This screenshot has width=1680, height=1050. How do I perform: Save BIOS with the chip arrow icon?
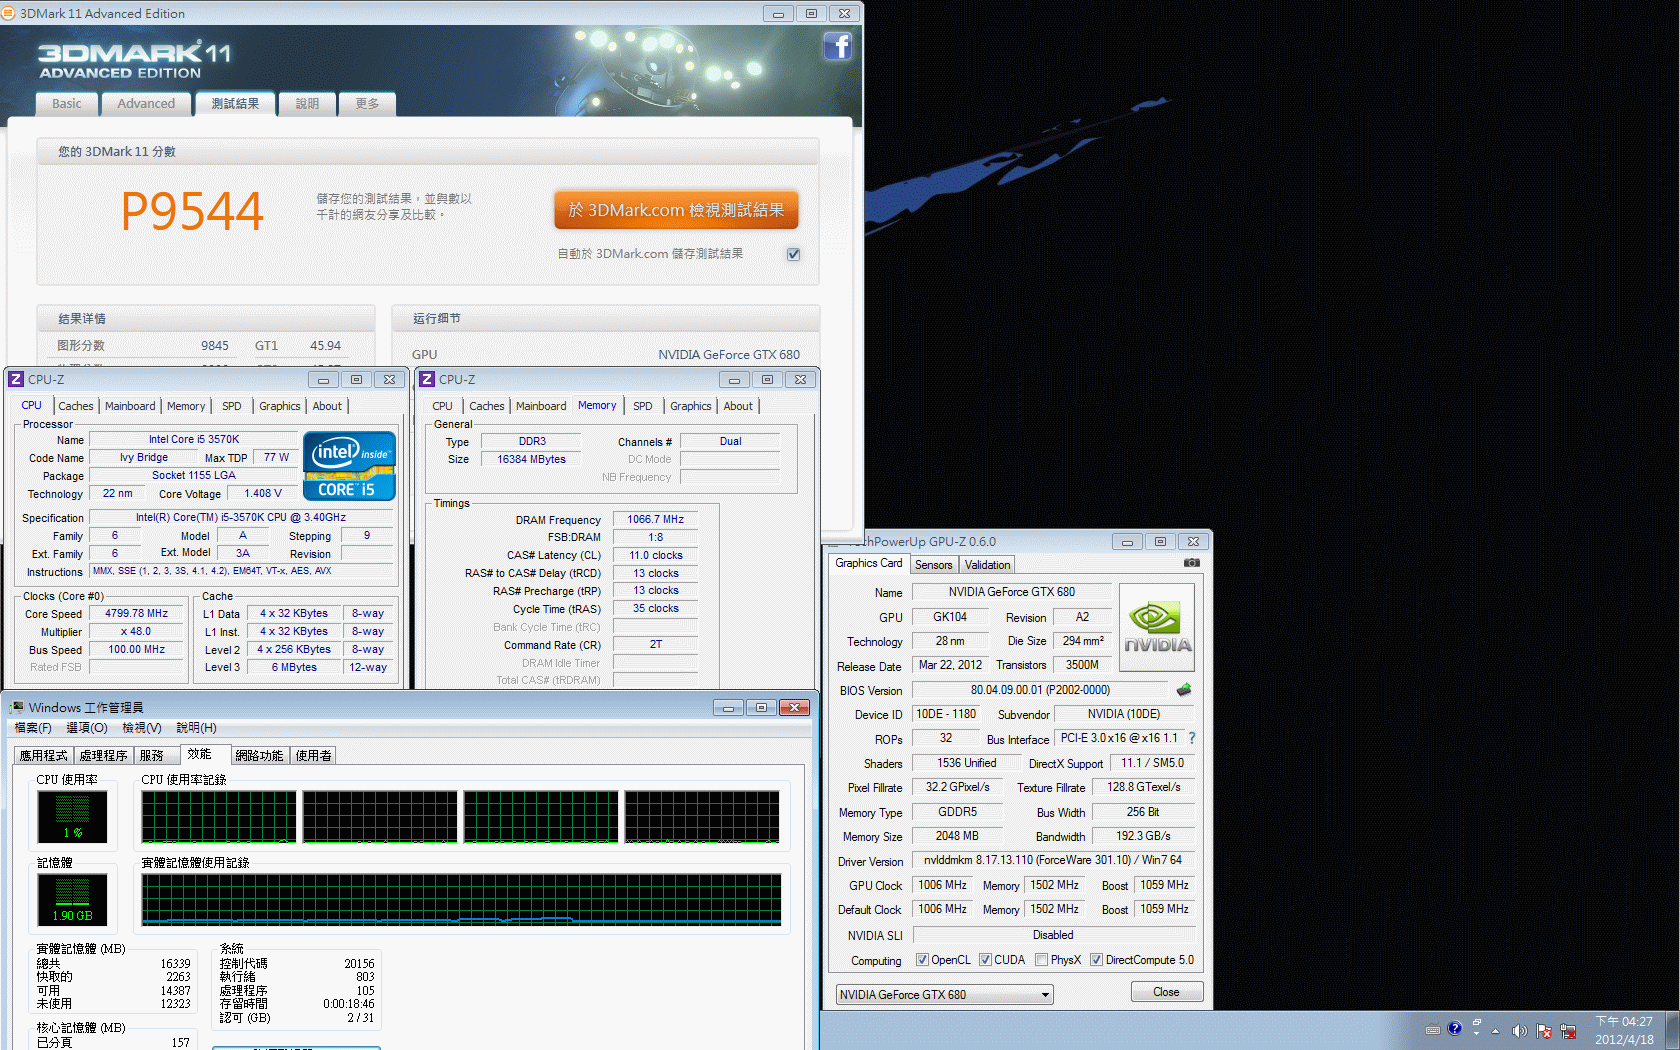(1184, 690)
